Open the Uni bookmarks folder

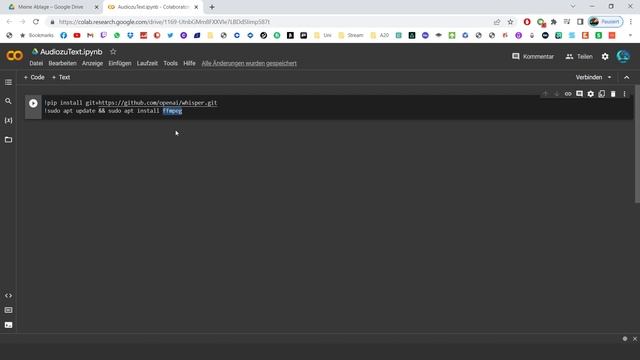tap(322, 36)
